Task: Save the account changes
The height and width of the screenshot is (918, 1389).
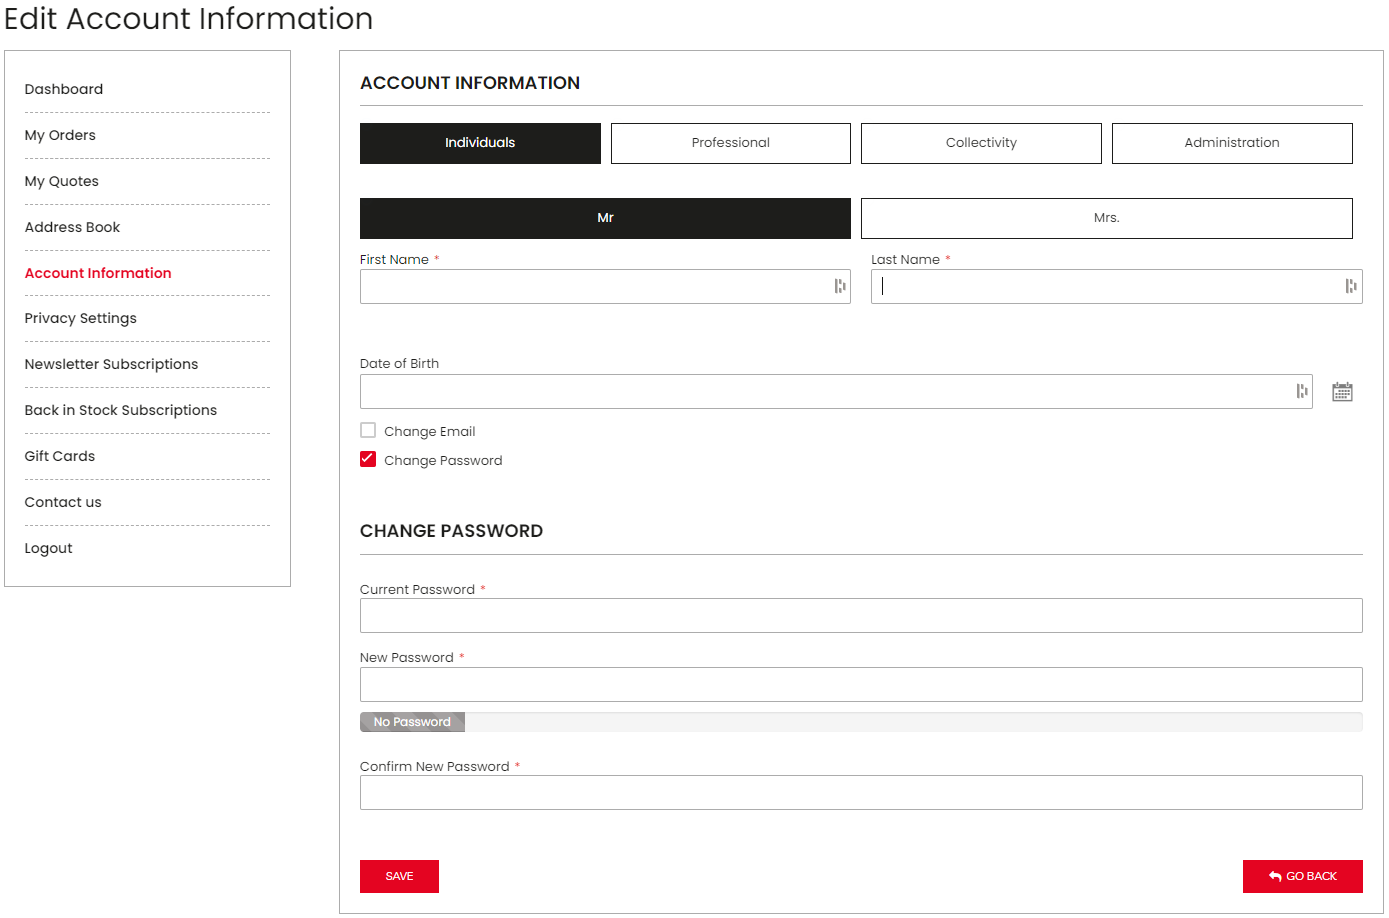Action: pos(399,876)
